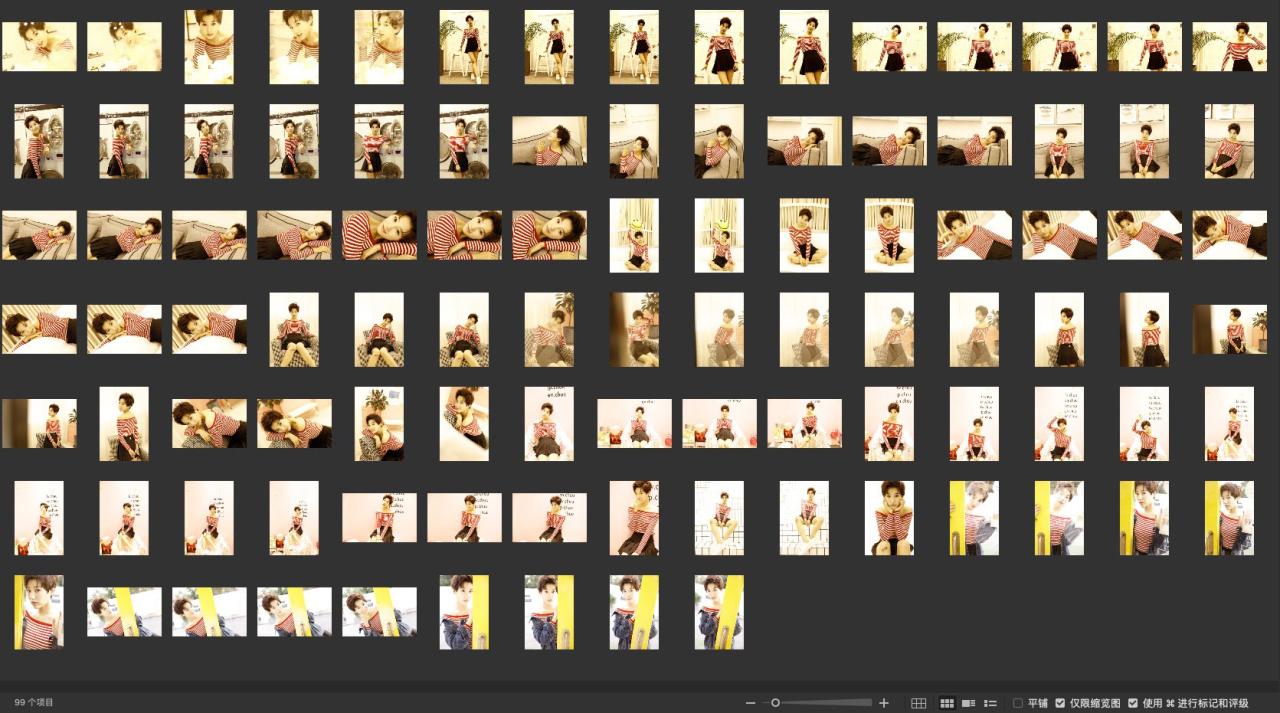The image size is (1280, 713).
Task: Click the lock thumbnail grid icon
Action: (x=918, y=703)
